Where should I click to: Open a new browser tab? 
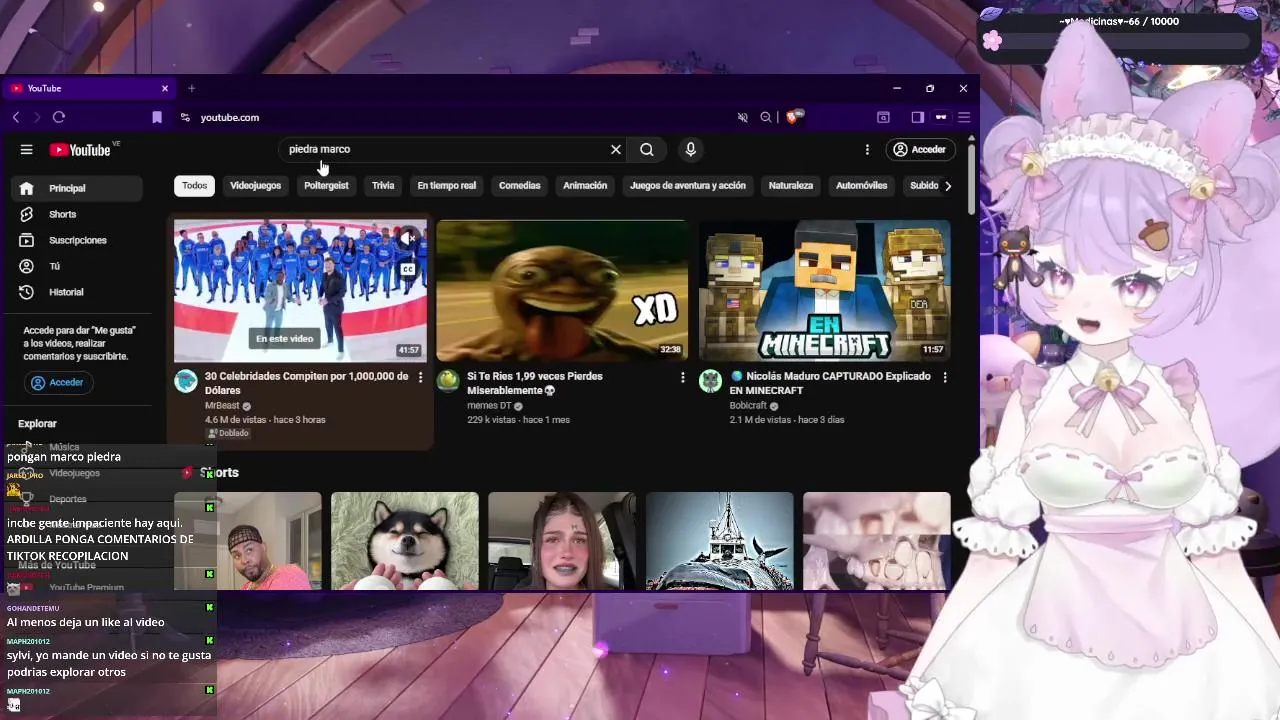191,88
